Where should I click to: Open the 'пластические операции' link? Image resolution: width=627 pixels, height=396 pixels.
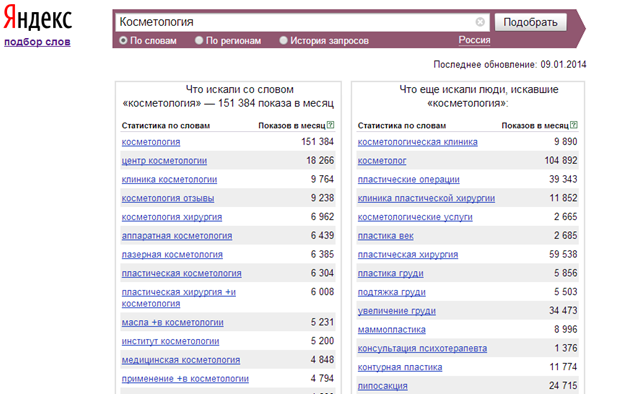[x=409, y=180]
